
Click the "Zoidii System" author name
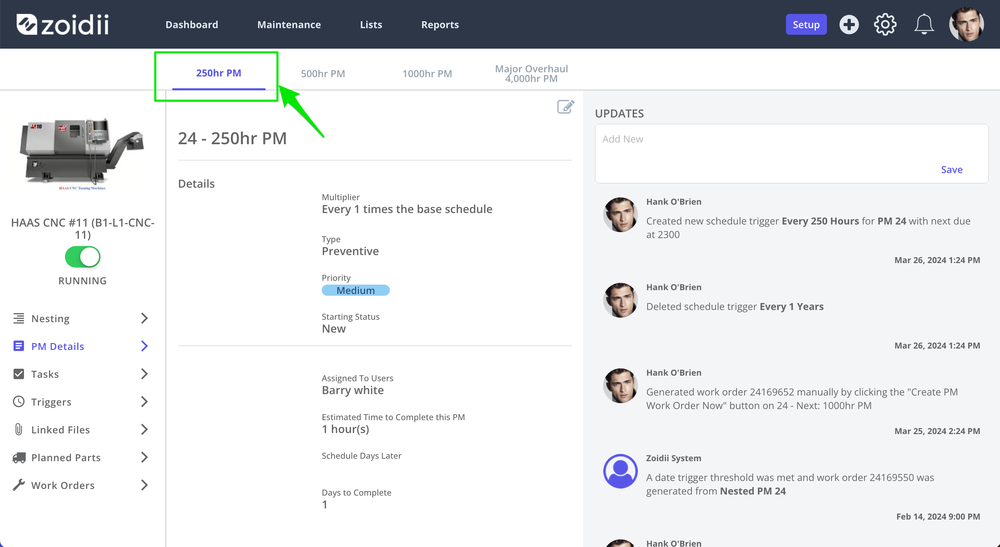pyautogui.click(x=673, y=458)
